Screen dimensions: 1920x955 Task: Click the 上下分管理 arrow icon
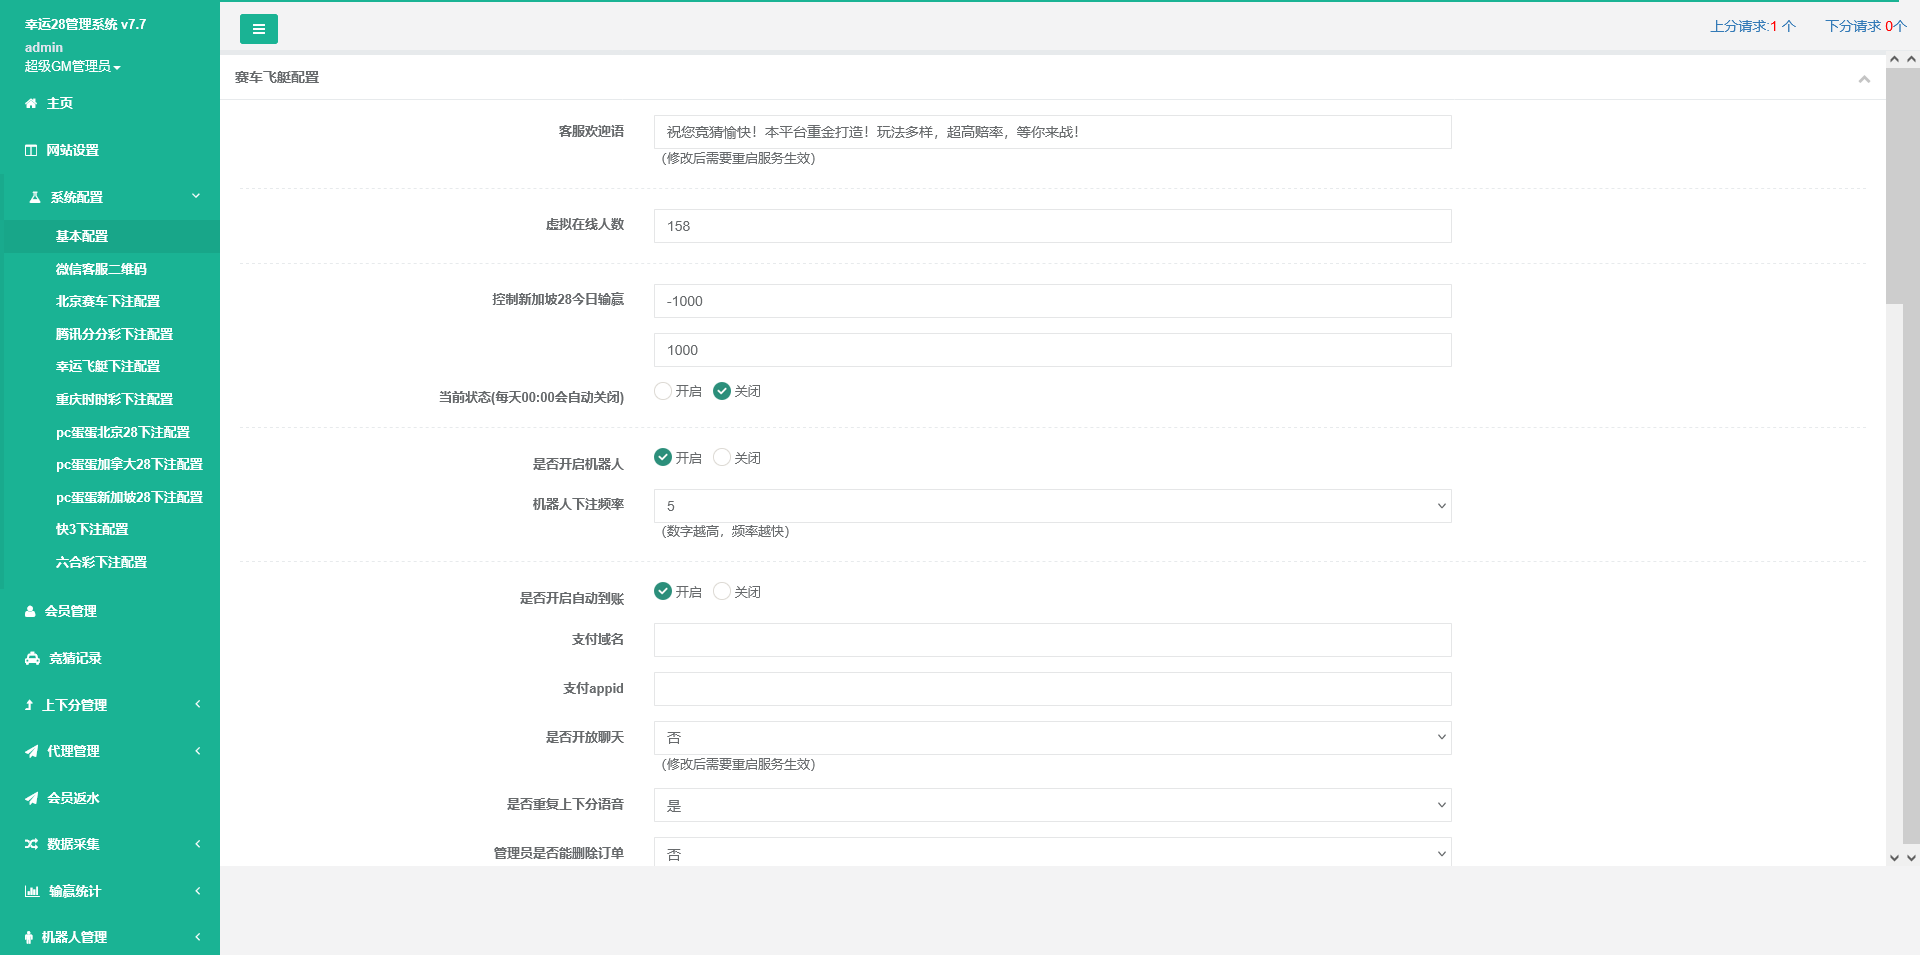point(29,705)
